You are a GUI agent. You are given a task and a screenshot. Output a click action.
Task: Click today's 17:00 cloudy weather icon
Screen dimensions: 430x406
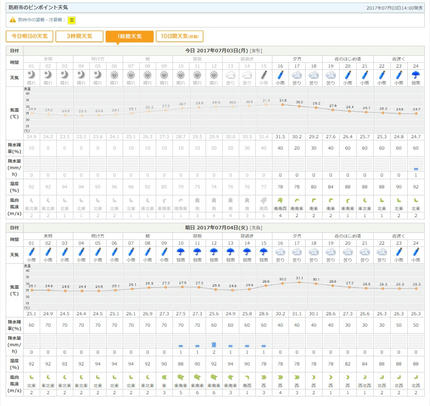tap(297, 75)
